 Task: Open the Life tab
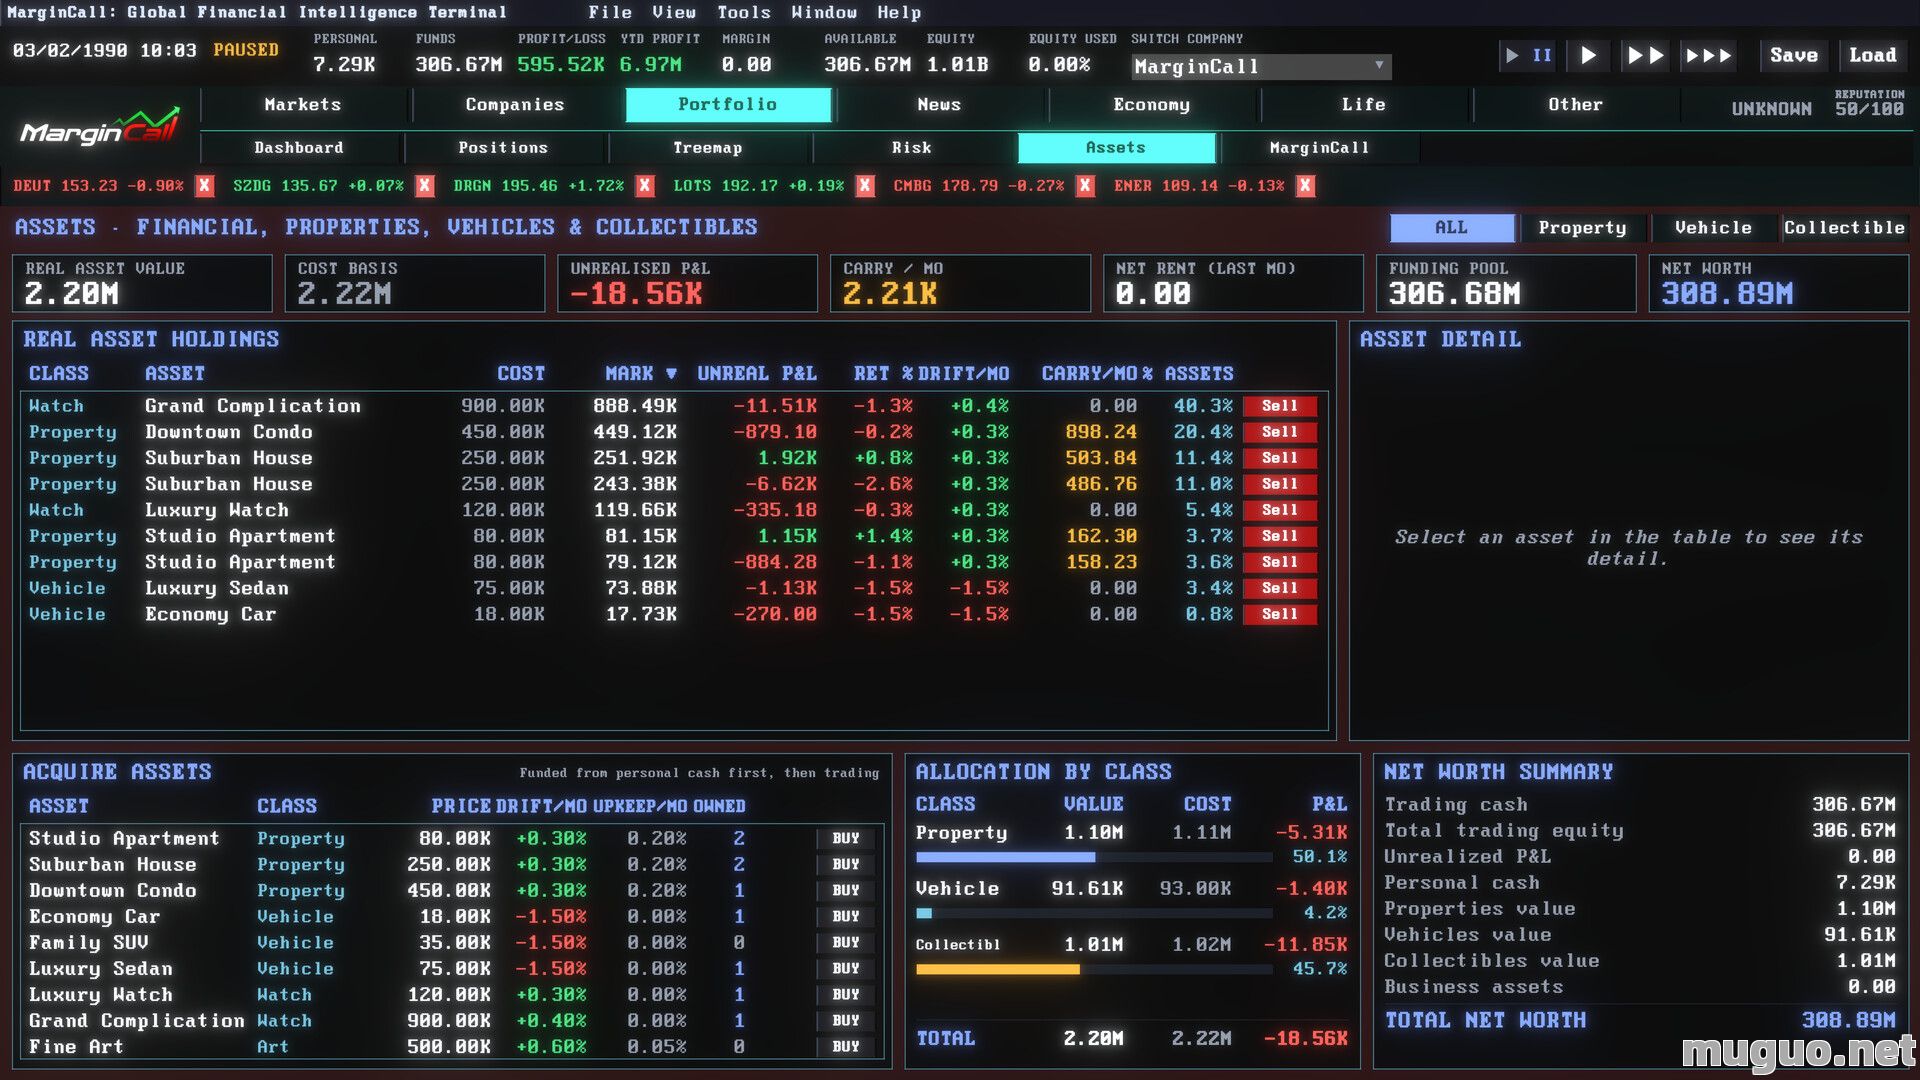tap(1364, 105)
